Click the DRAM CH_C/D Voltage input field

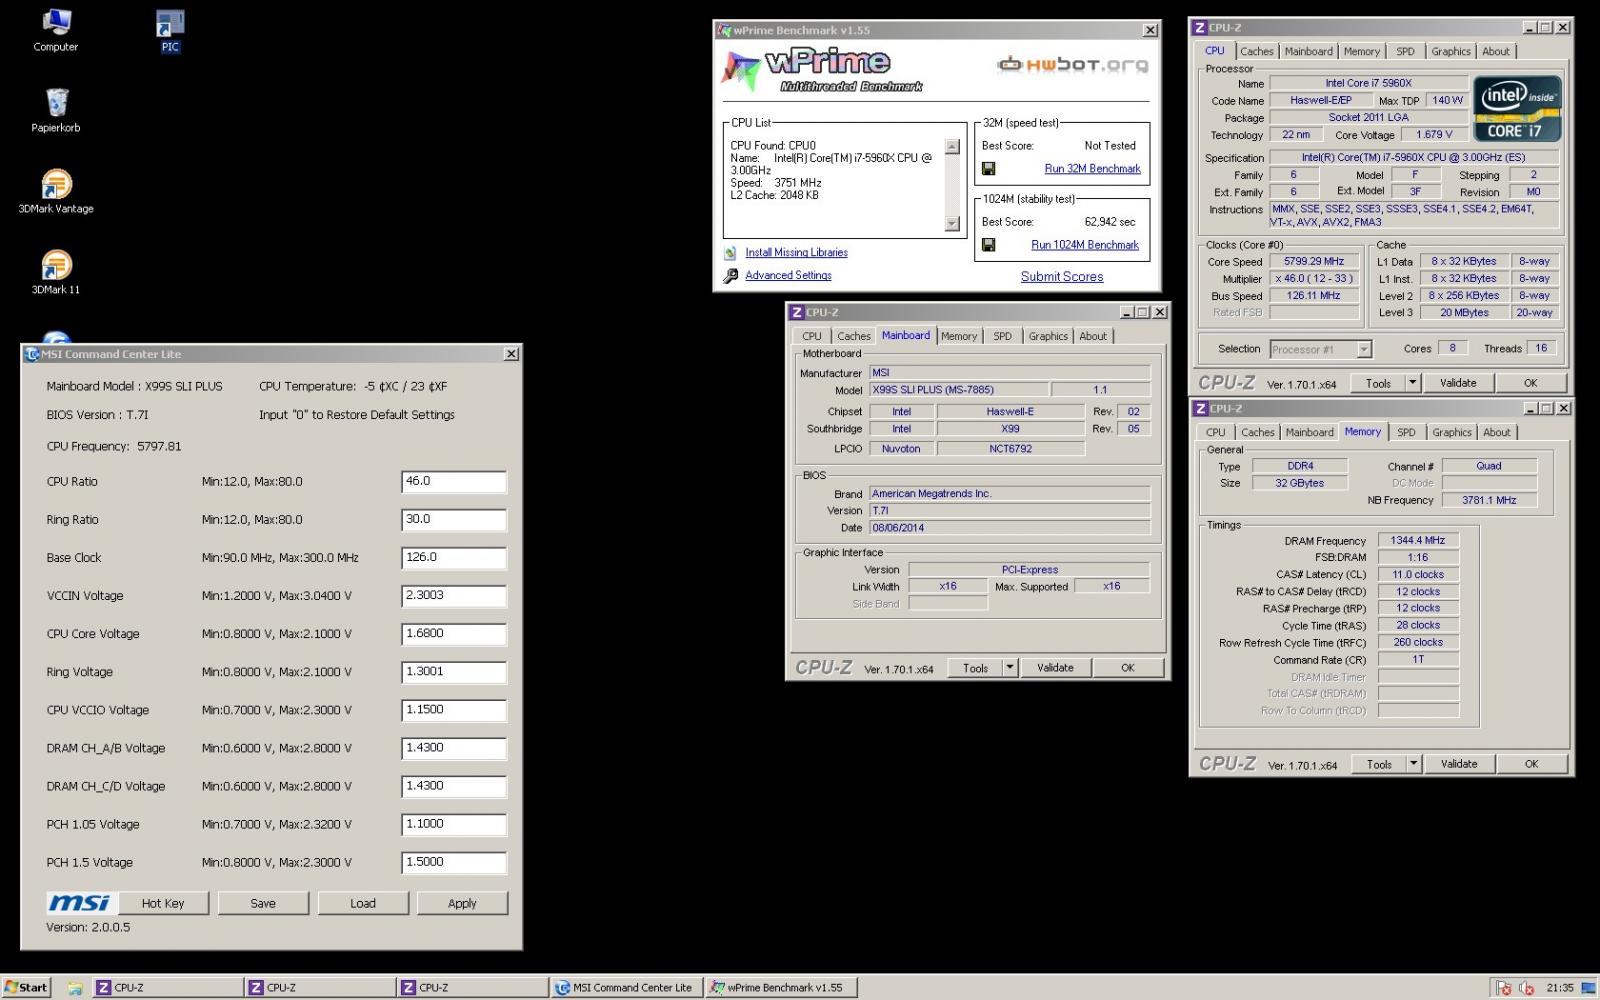(454, 786)
